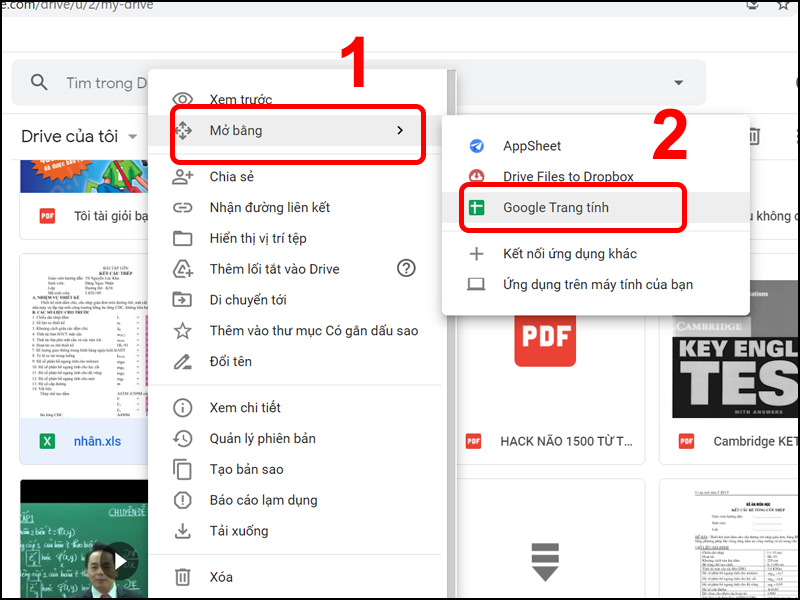Choose Đổi tên to rename the file
Screen dimensions: 800x600
229,361
